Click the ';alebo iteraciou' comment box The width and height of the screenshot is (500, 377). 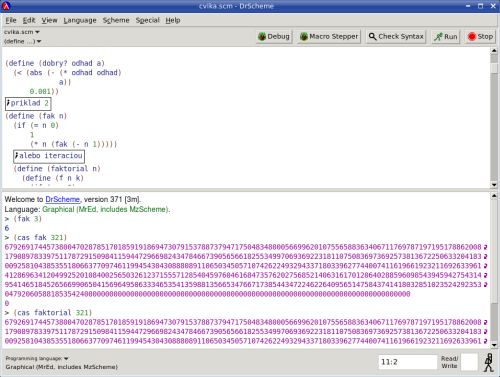[49, 156]
